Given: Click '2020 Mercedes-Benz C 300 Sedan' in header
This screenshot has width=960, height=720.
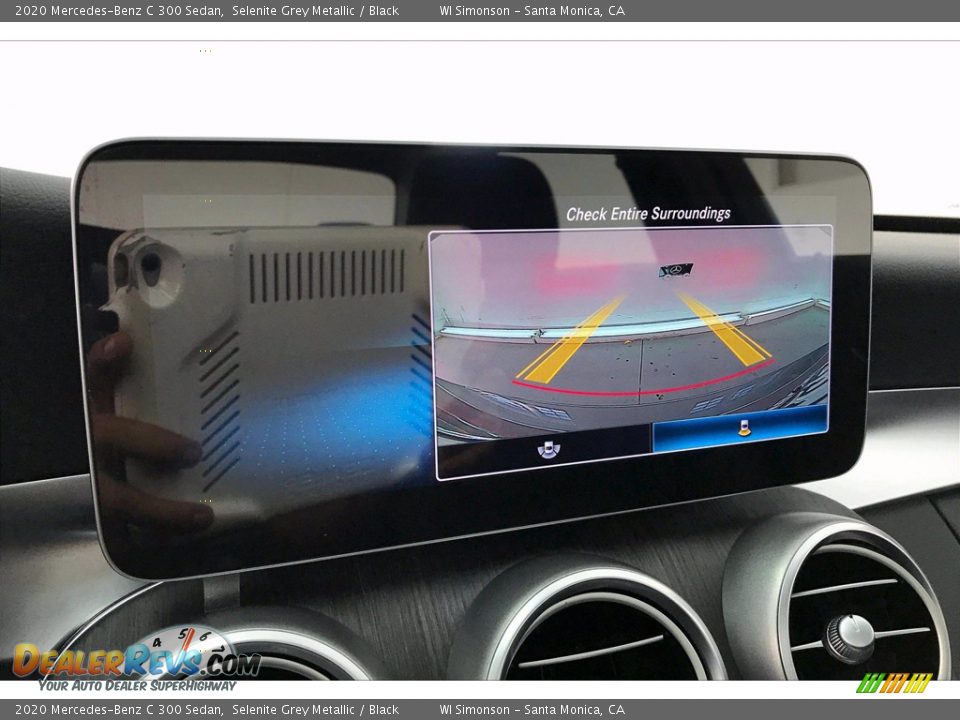Looking at the screenshot, I should tap(118, 11).
